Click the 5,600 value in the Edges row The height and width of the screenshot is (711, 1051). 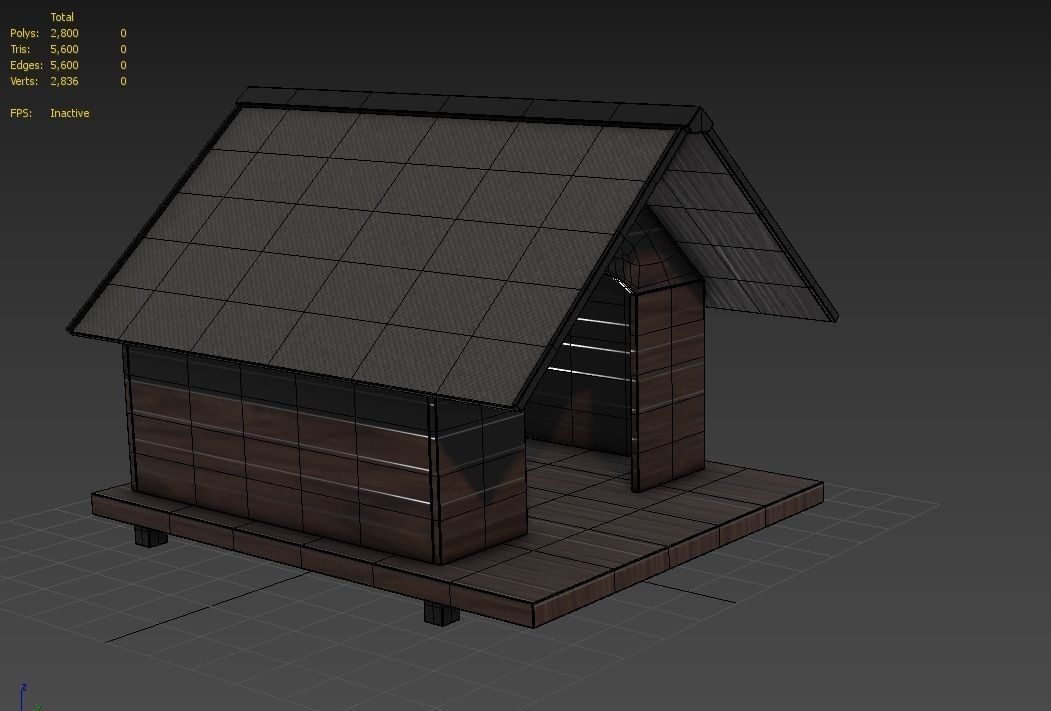64,65
